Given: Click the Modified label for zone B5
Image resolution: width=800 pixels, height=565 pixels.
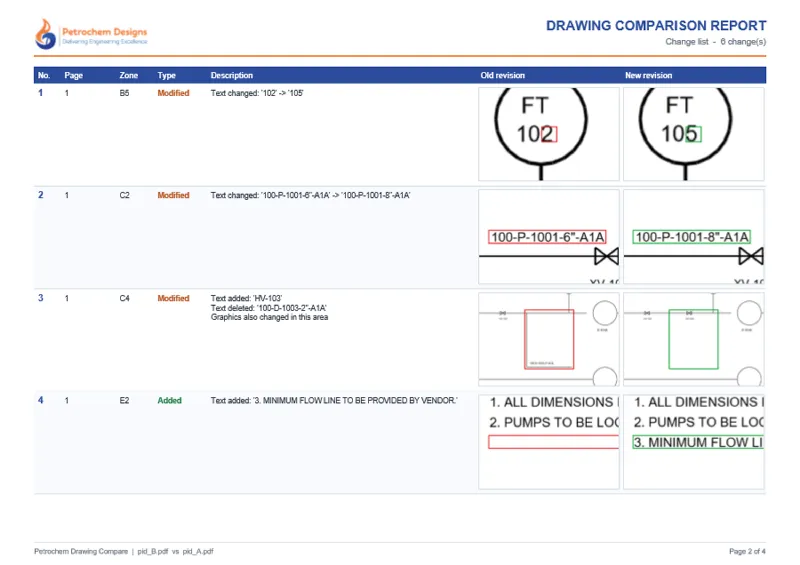Looking at the screenshot, I should 173,93.
